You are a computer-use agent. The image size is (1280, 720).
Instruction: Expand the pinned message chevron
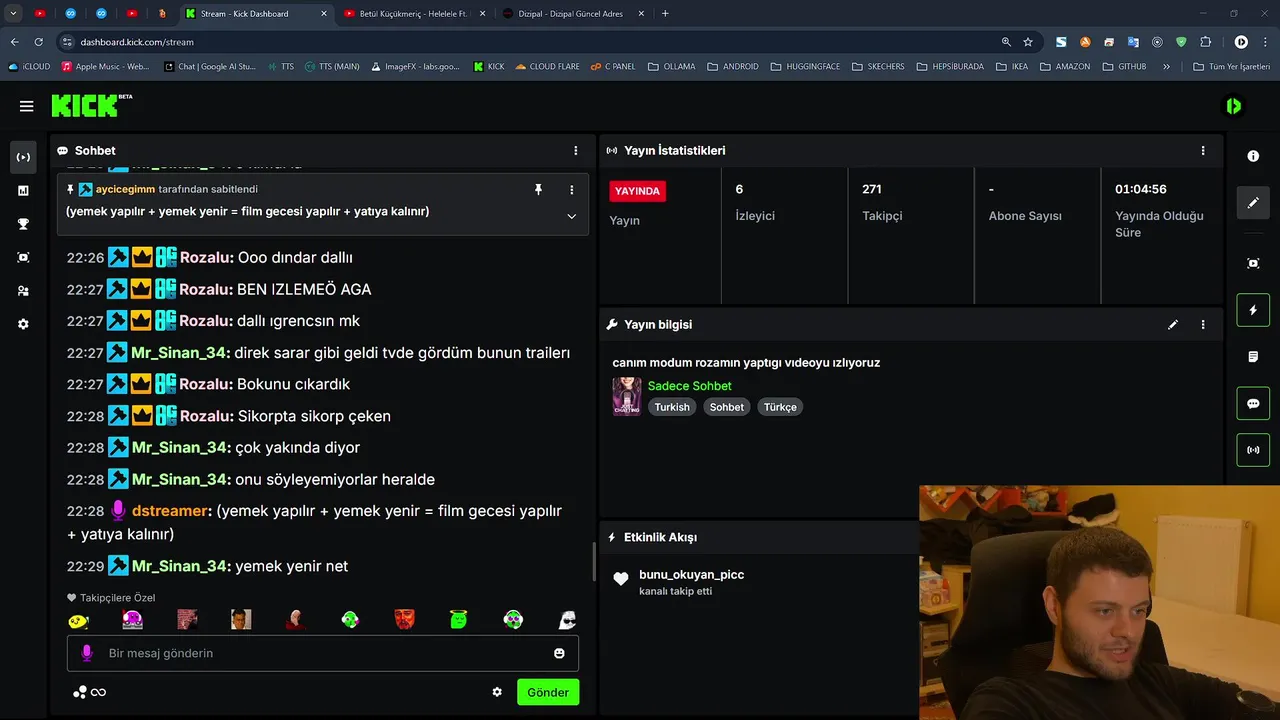[572, 216]
